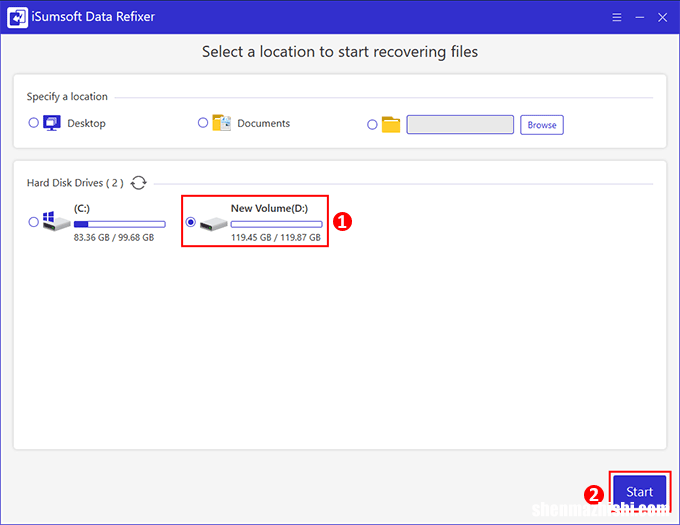Select the Documents location radio button
This screenshot has width=680, height=525.
203,123
